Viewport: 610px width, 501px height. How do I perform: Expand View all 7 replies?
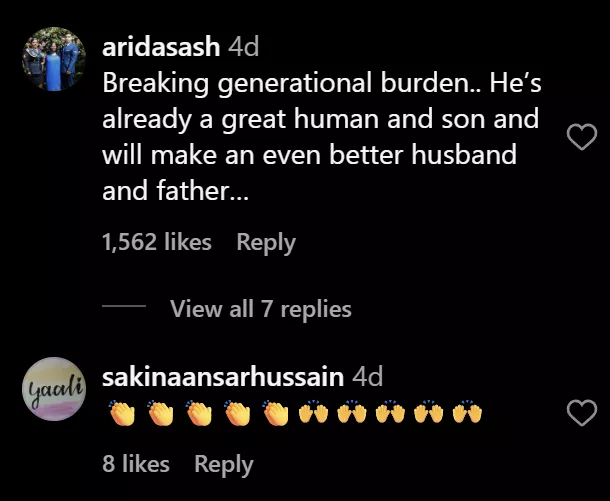pyautogui.click(x=261, y=309)
